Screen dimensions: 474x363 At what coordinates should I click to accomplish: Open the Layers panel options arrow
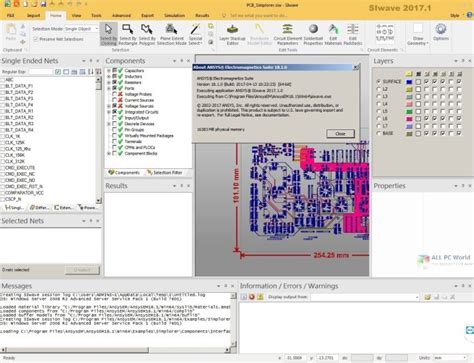[456, 61]
